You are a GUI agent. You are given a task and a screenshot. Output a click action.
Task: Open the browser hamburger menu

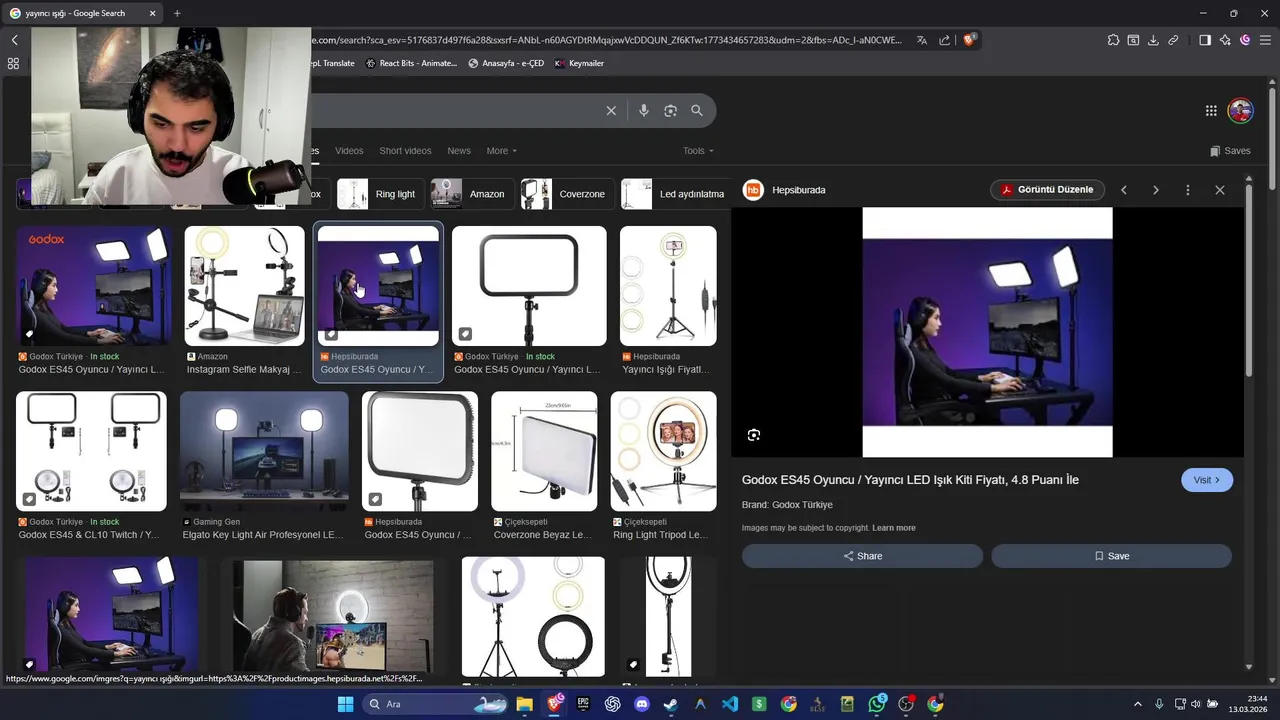[1265, 40]
